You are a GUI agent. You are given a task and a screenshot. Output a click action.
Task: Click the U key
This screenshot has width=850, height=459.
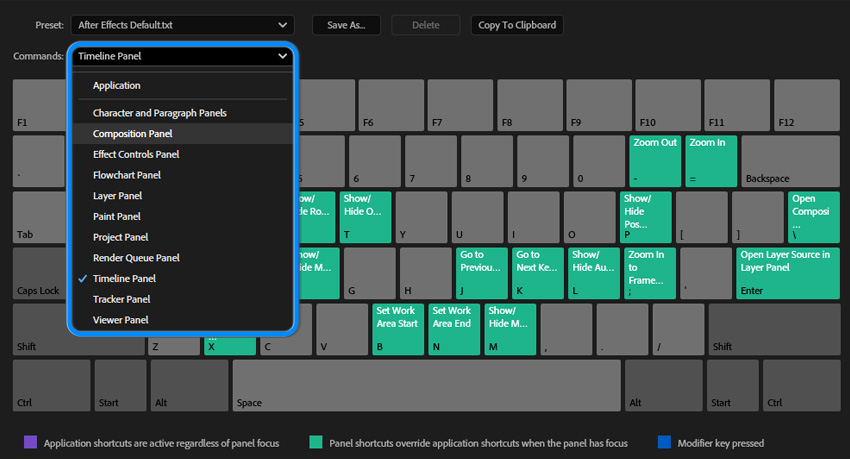pos(478,217)
